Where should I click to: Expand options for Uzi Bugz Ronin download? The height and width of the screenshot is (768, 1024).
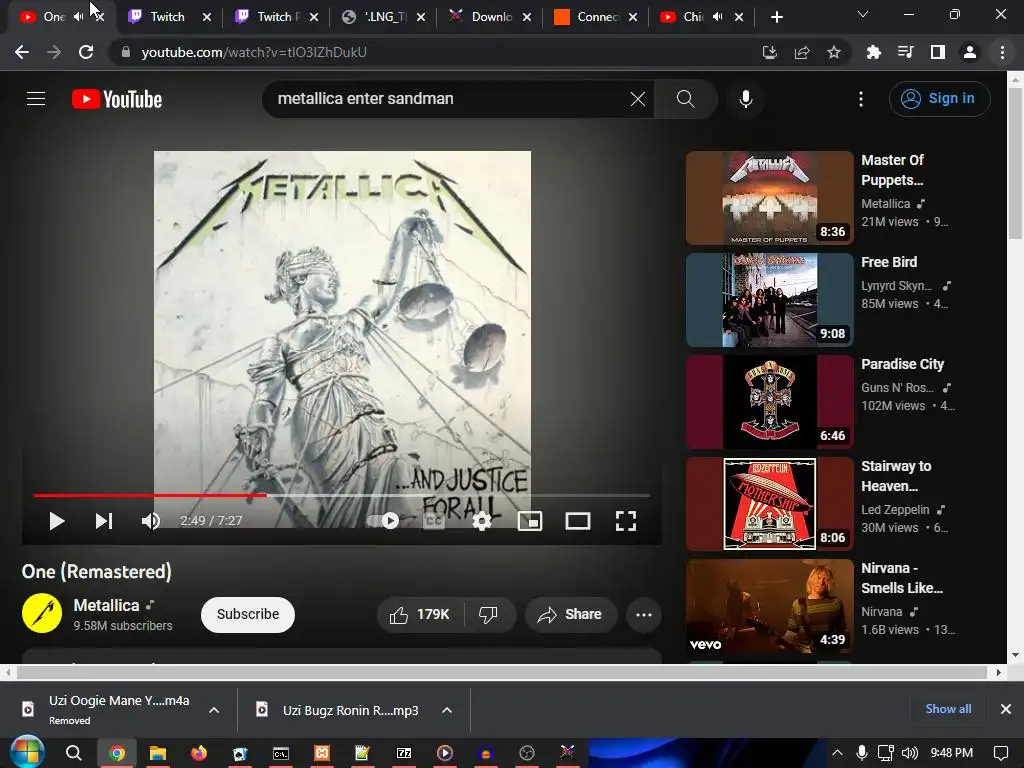[x=447, y=711]
